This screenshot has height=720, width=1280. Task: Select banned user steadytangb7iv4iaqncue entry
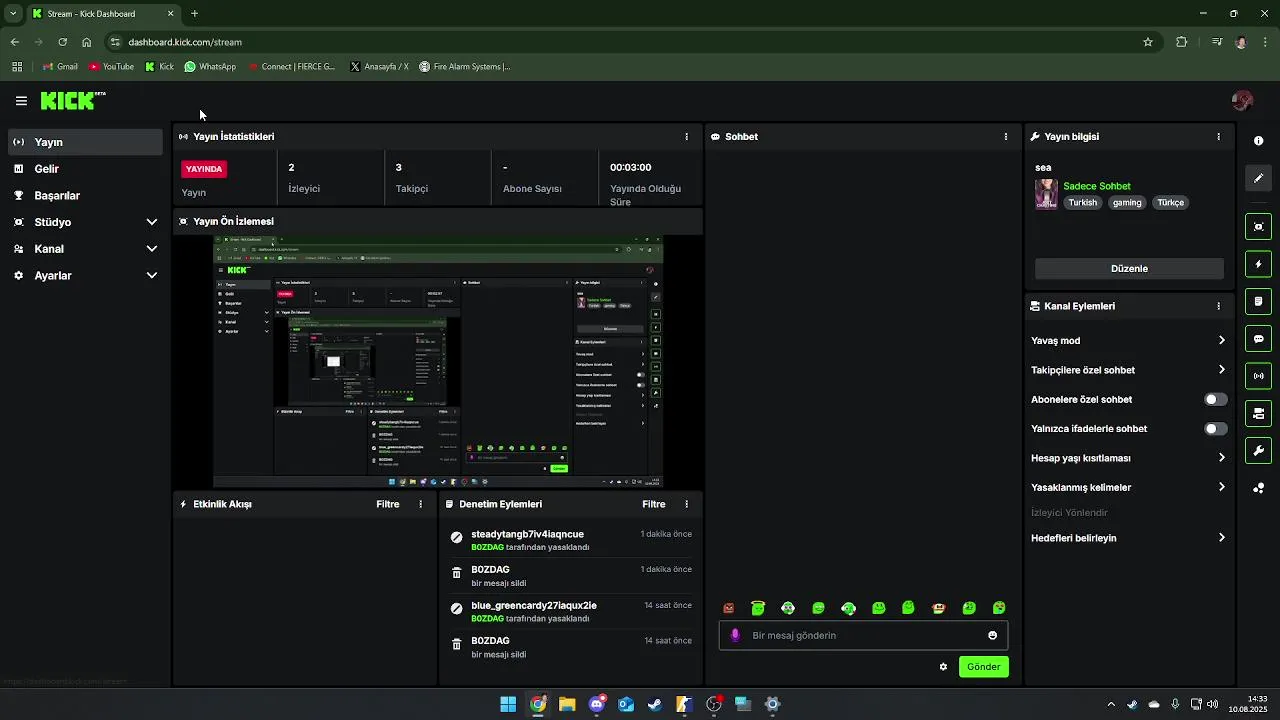tap(571, 541)
